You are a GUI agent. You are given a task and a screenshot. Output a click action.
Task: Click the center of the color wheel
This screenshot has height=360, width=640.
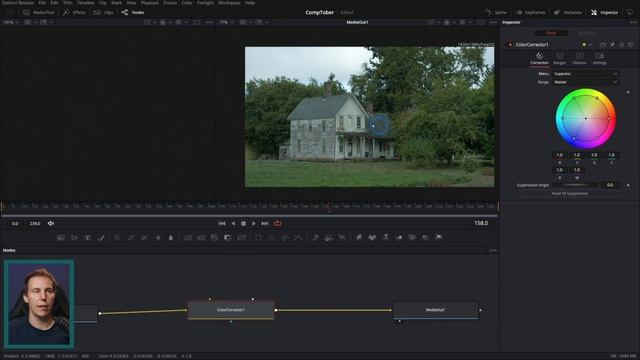click(x=586, y=118)
